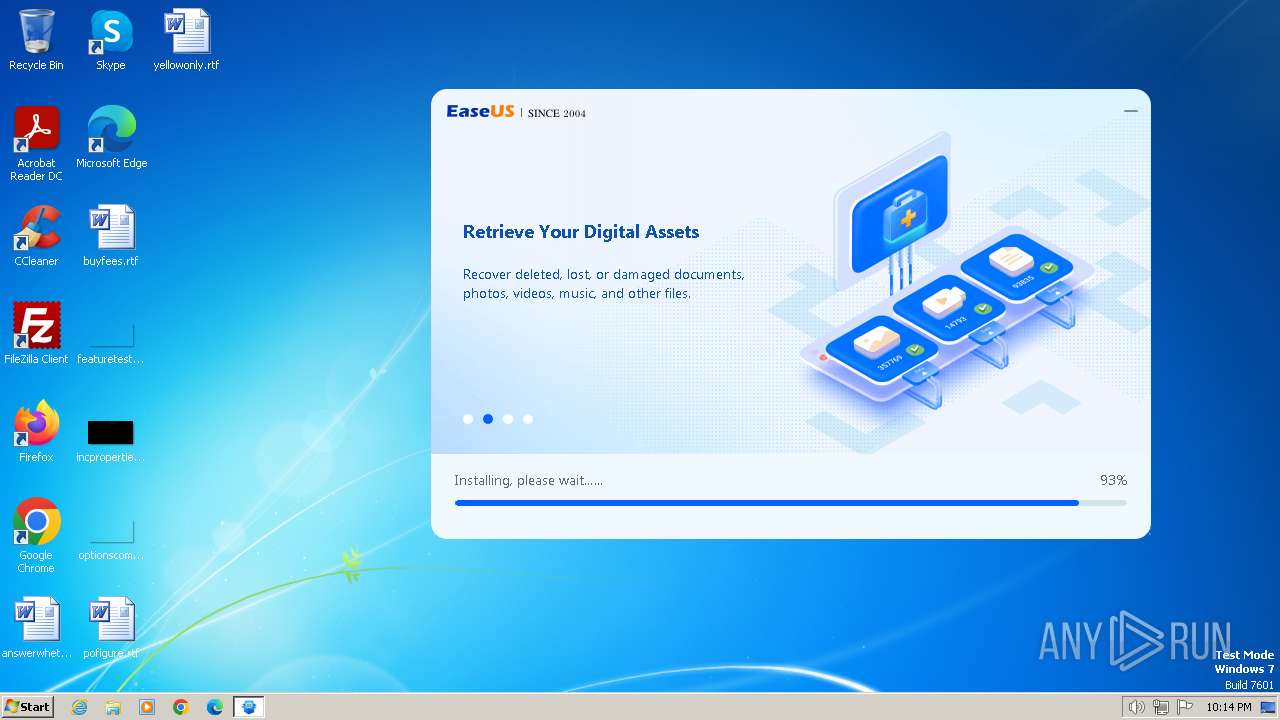The width and height of the screenshot is (1280, 720).
Task: Open Acrobat Reader DC shortcut
Action: click(36, 144)
